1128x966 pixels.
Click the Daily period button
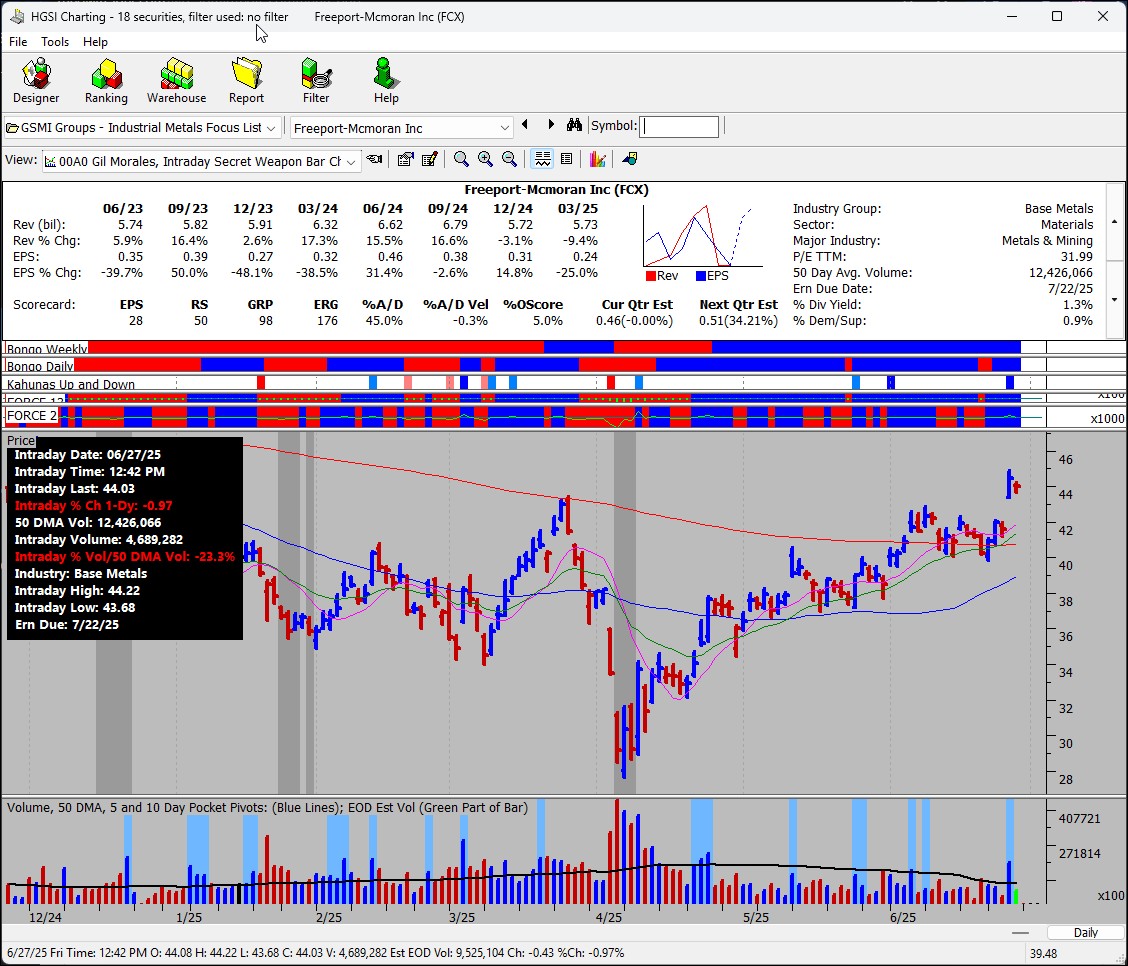[x=1086, y=932]
